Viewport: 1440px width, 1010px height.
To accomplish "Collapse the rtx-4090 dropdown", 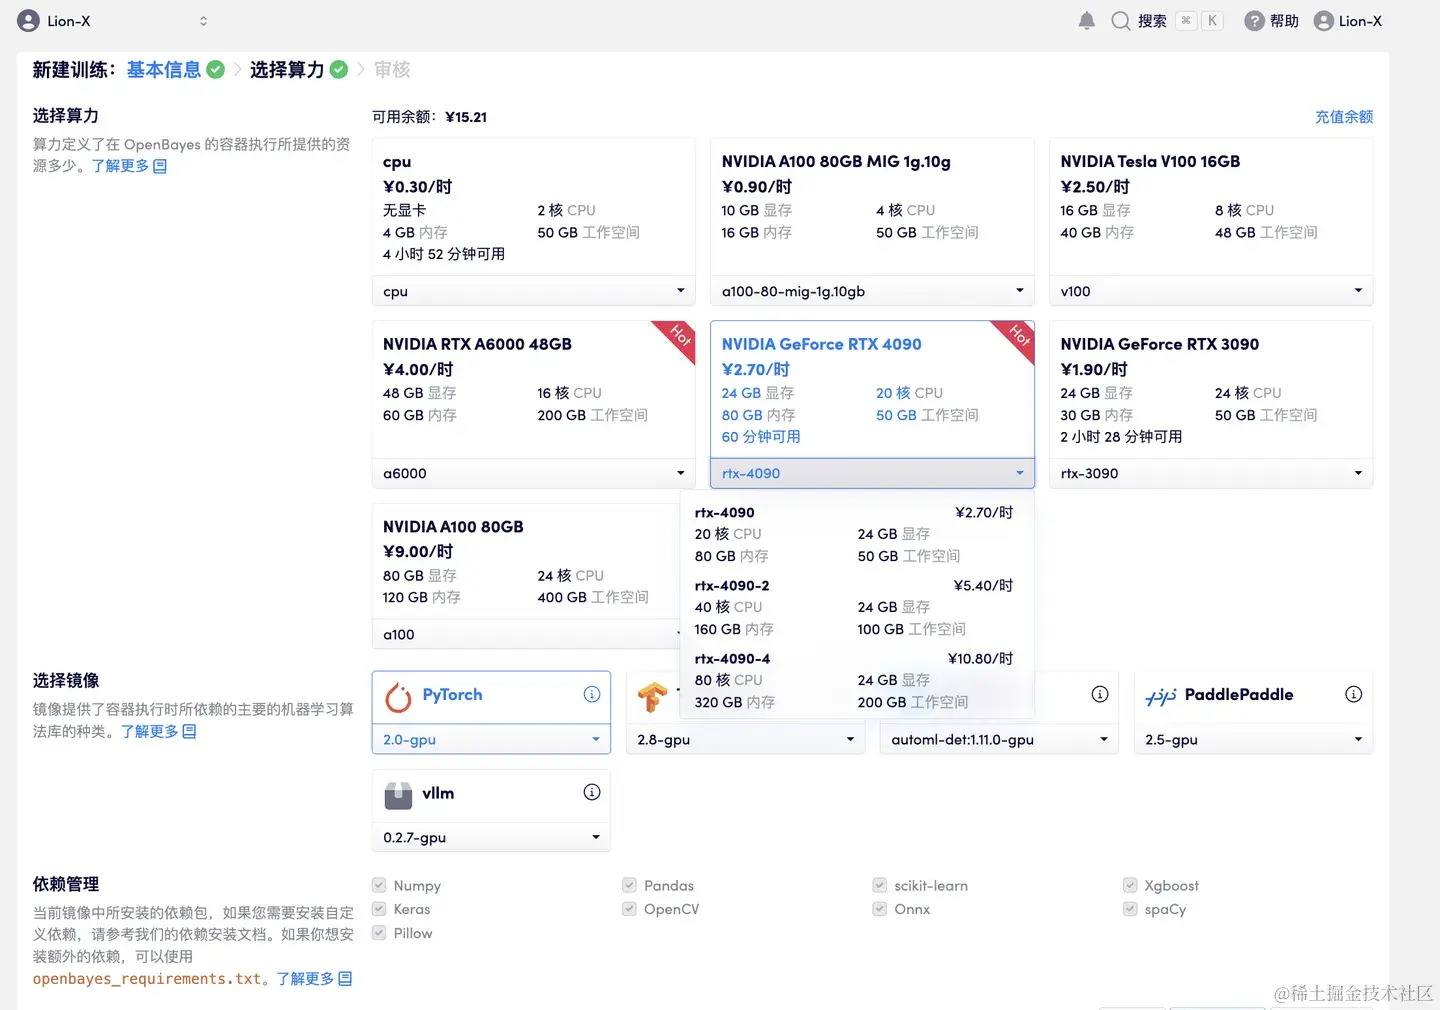I will click(872, 473).
